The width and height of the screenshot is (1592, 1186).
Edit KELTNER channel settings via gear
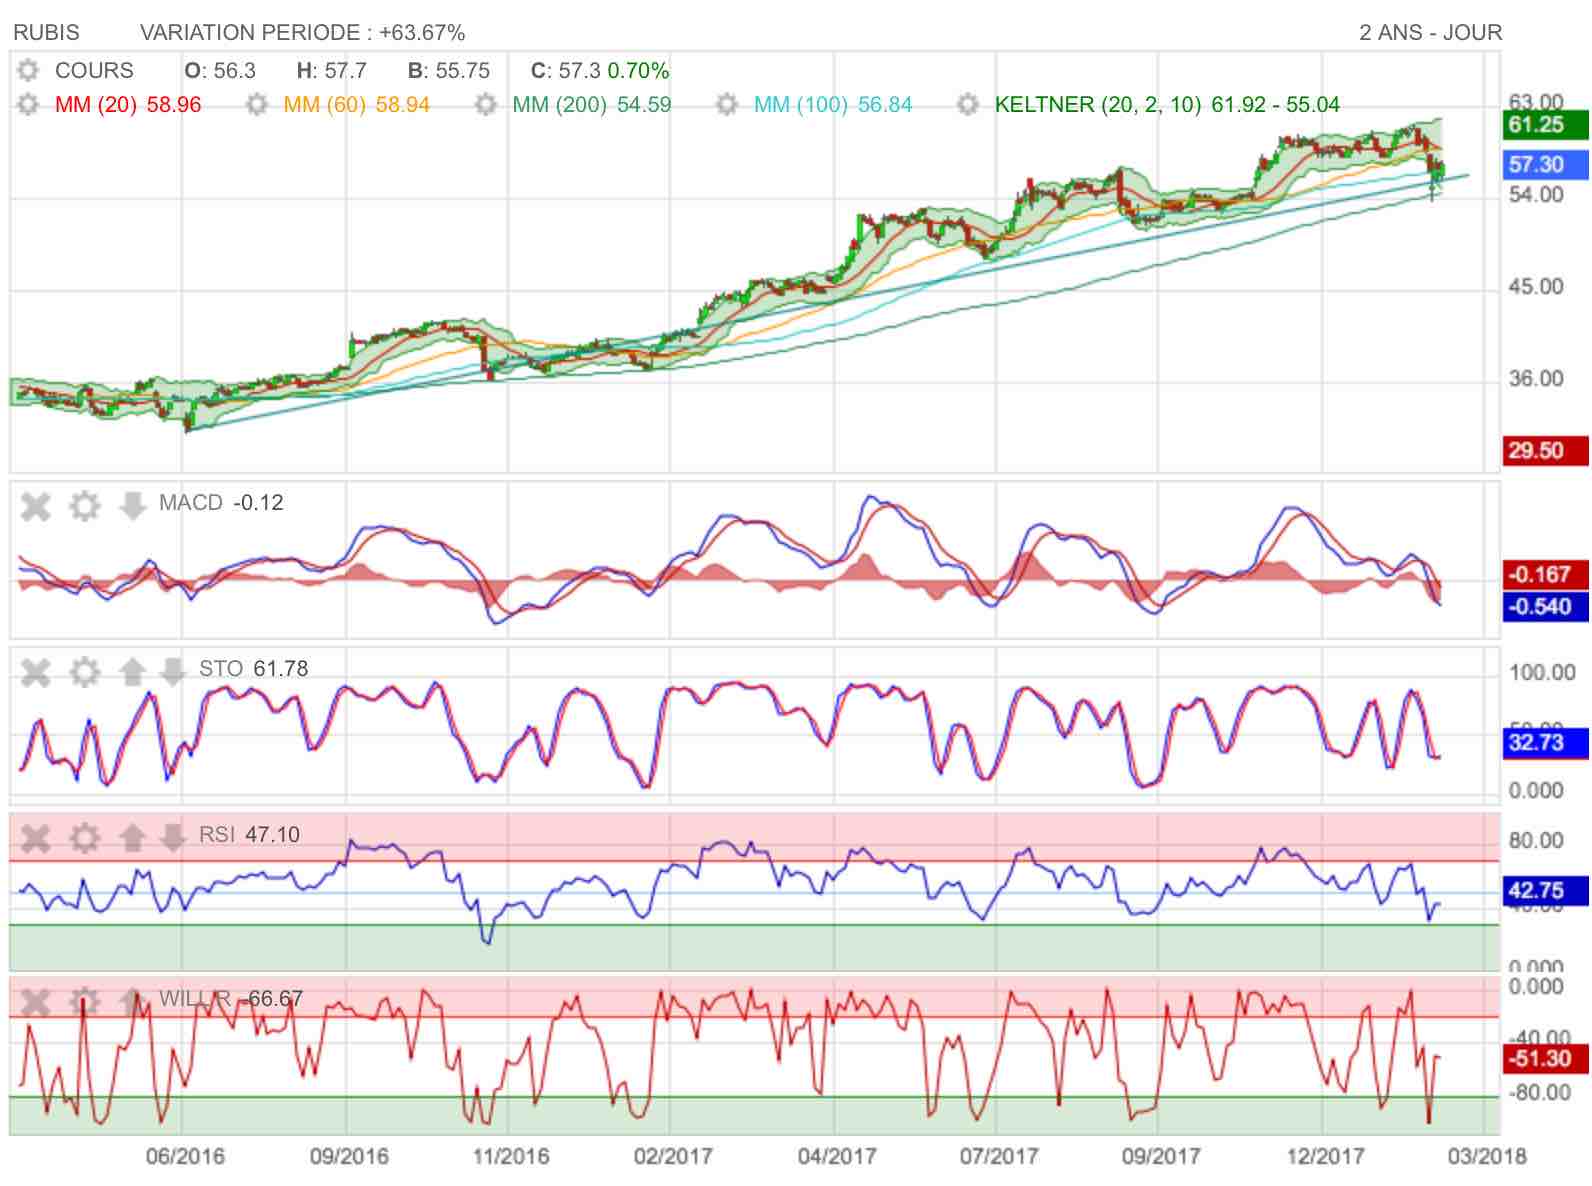(x=967, y=104)
